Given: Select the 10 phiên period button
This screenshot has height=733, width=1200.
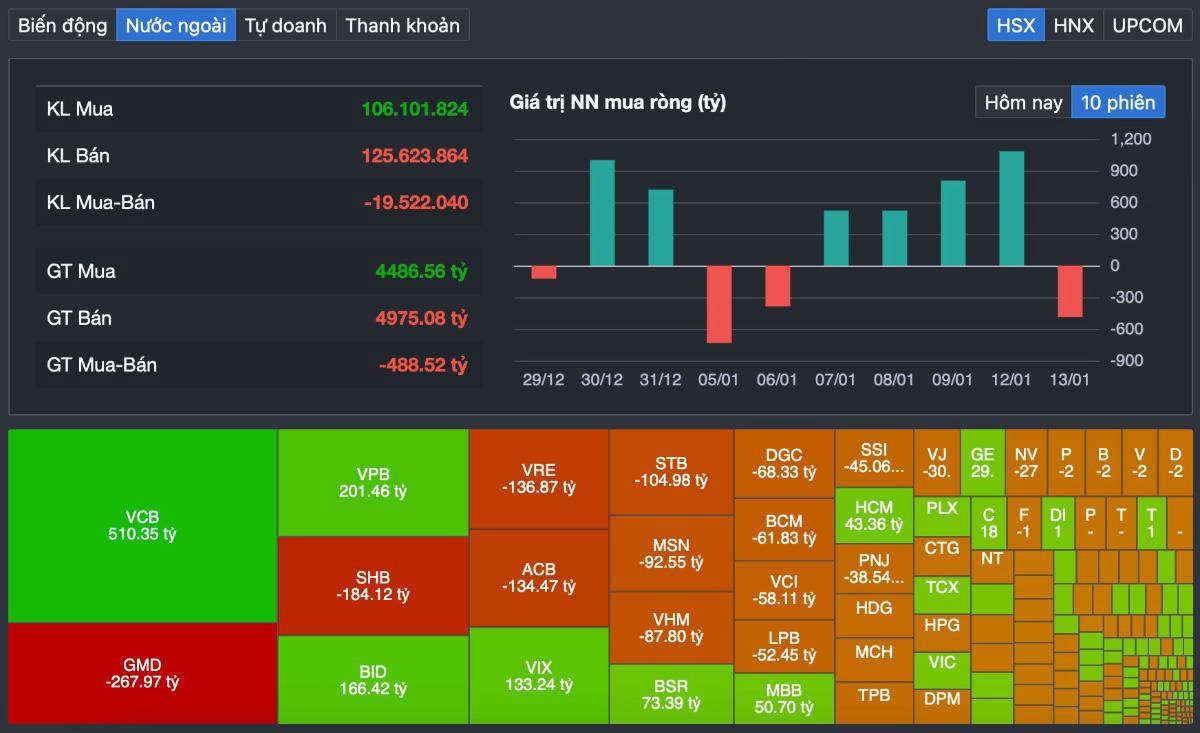Looking at the screenshot, I should point(1118,101).
